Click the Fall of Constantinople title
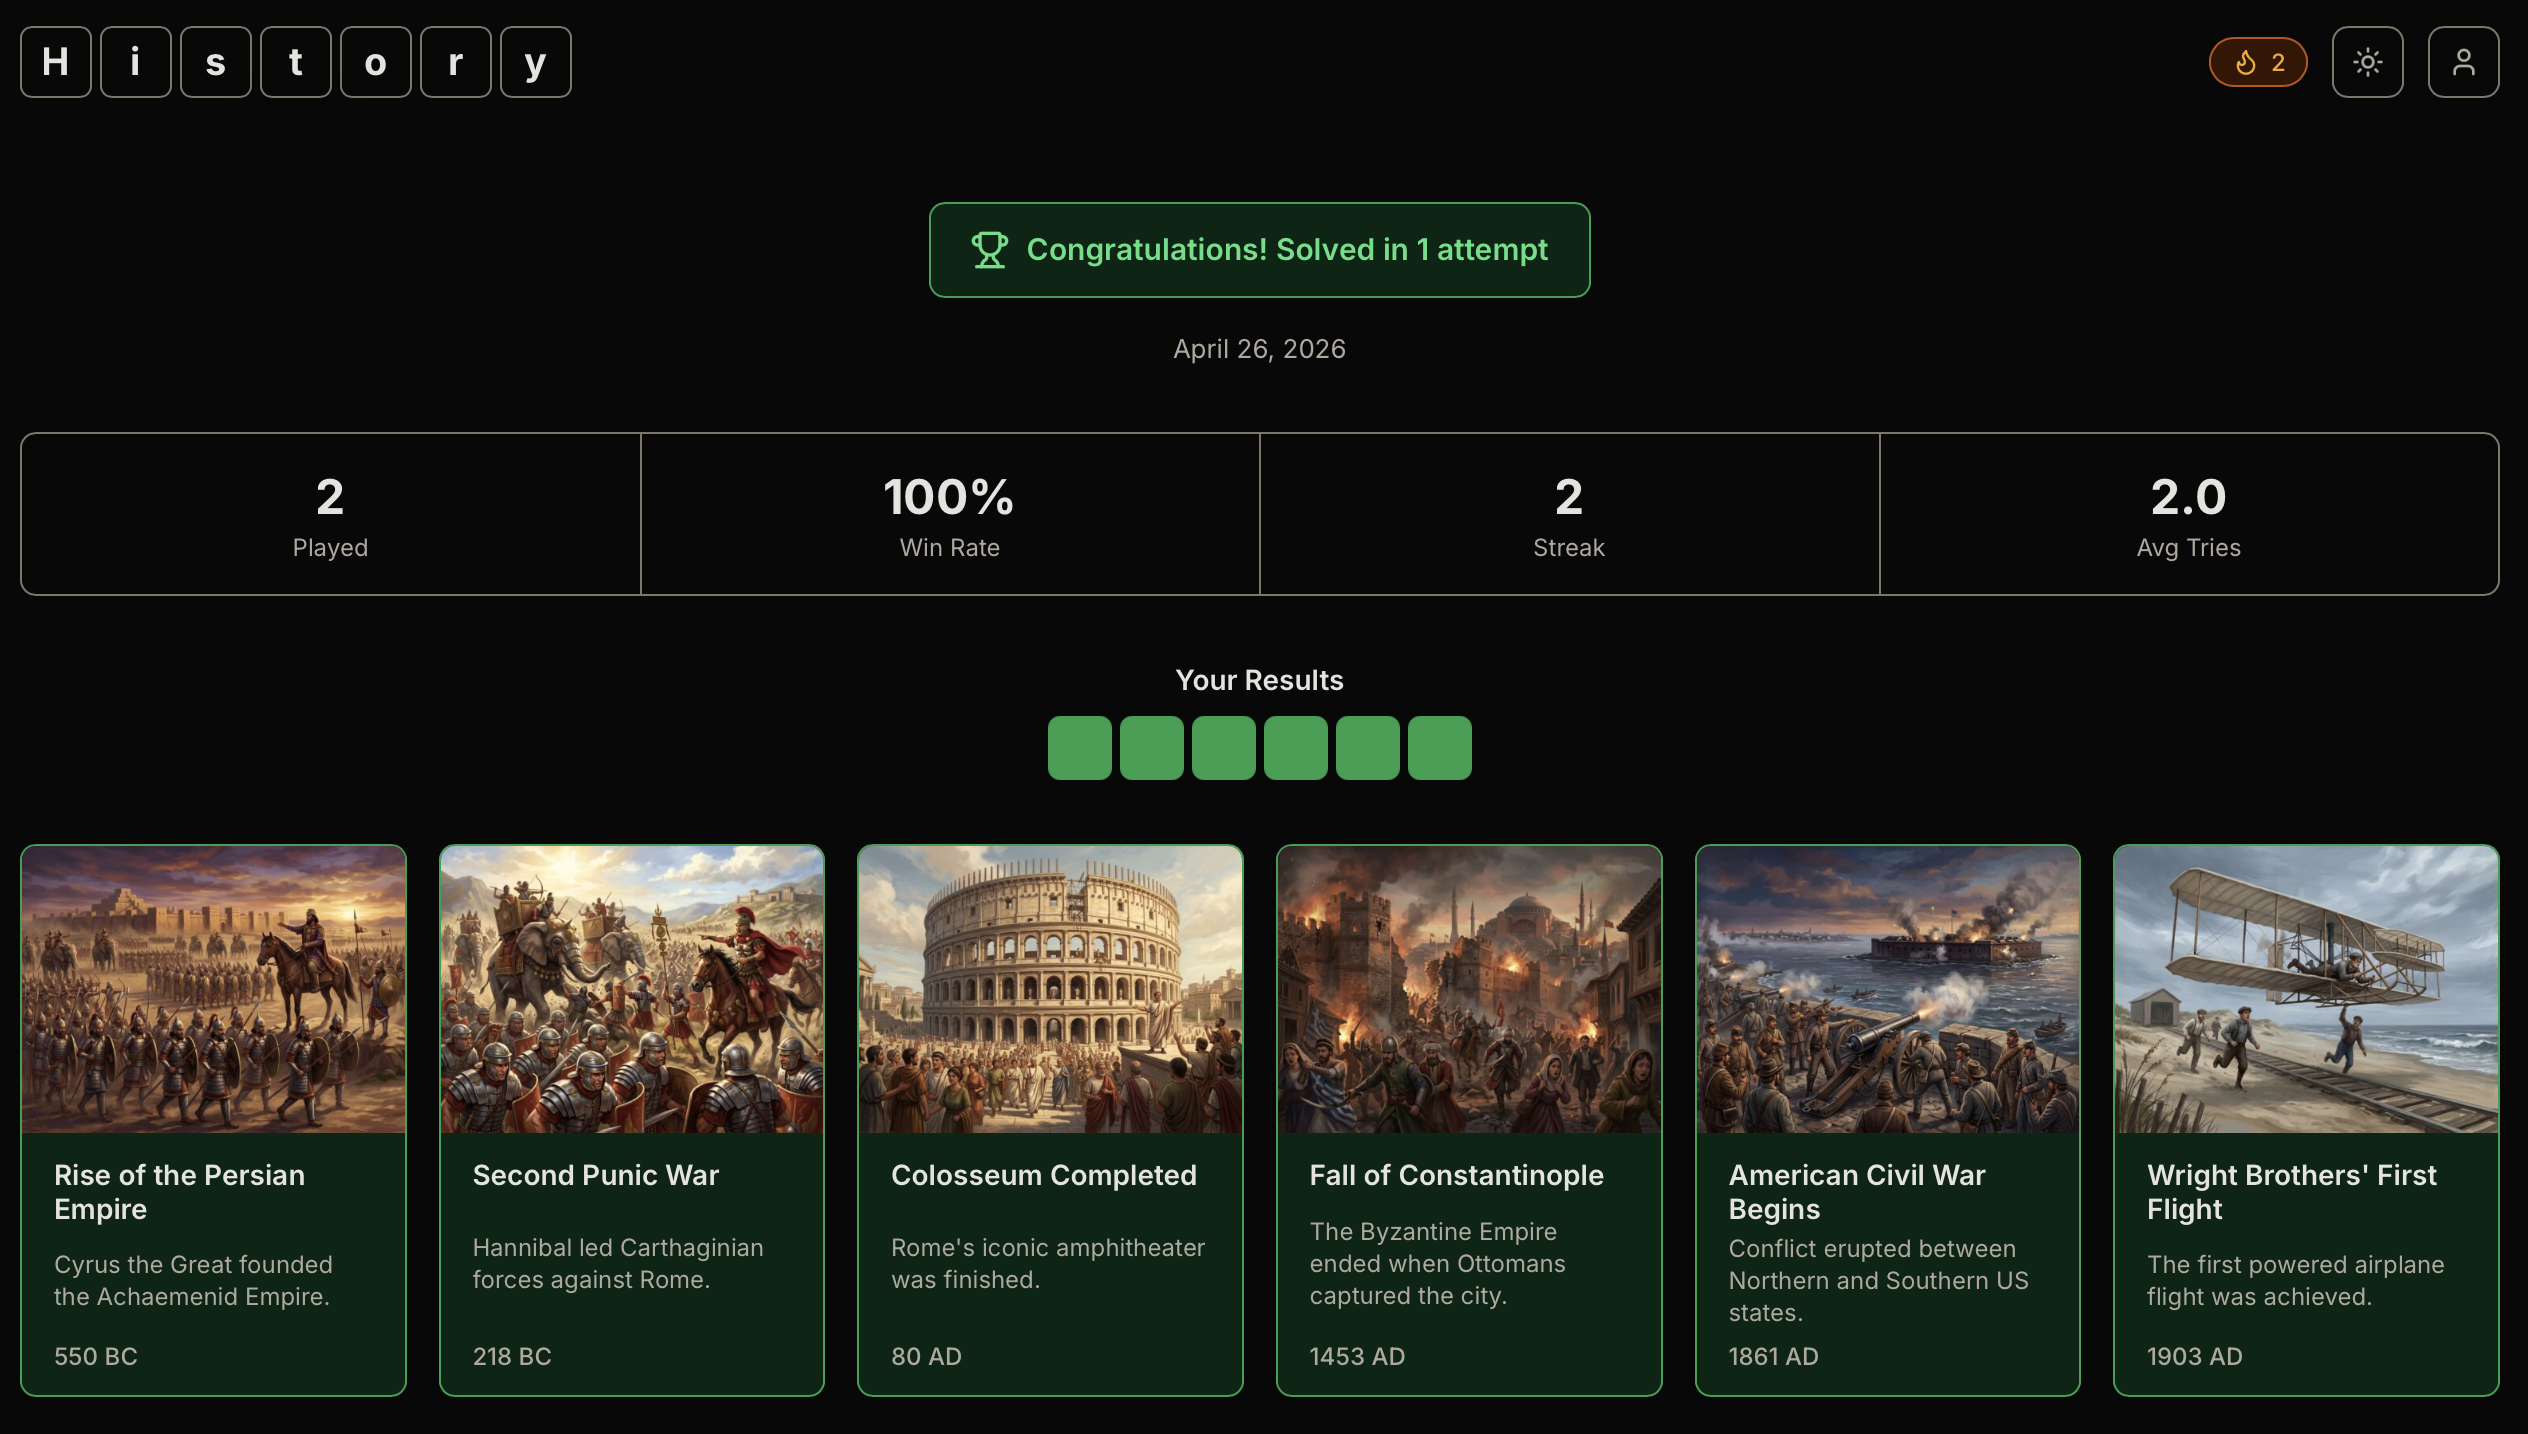Viewport: 2528px width, 1434px height. coord(1457,1175)
